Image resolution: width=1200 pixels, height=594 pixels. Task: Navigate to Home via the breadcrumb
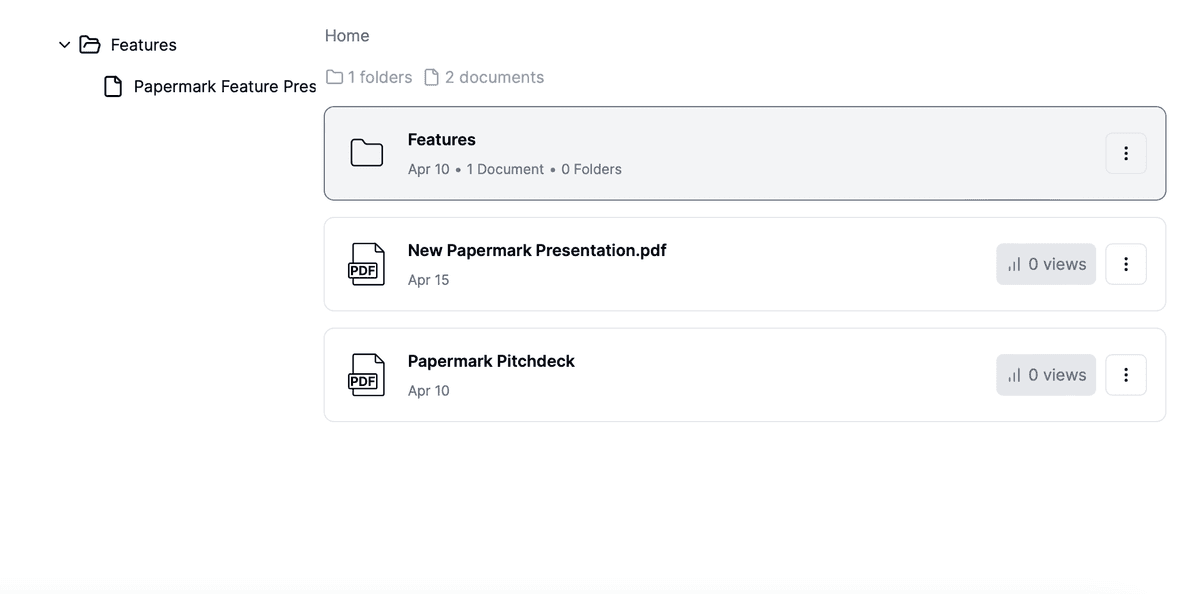(x=346, y=35)
